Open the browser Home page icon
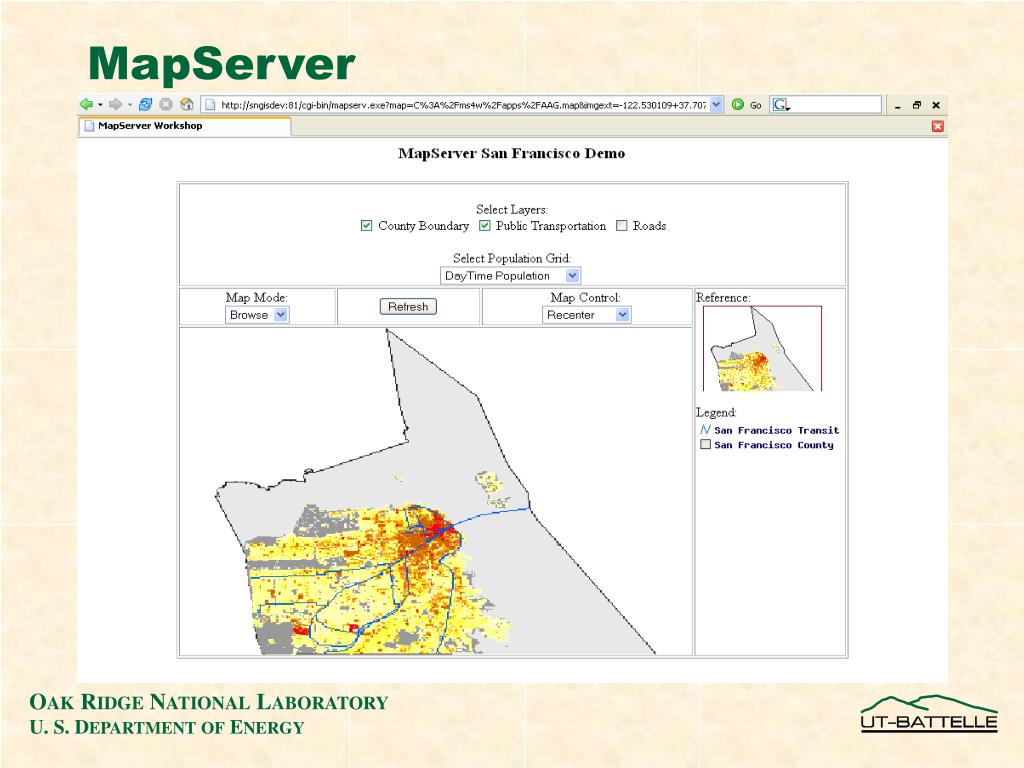The image size is (1024, 768). tap(187, 104)
